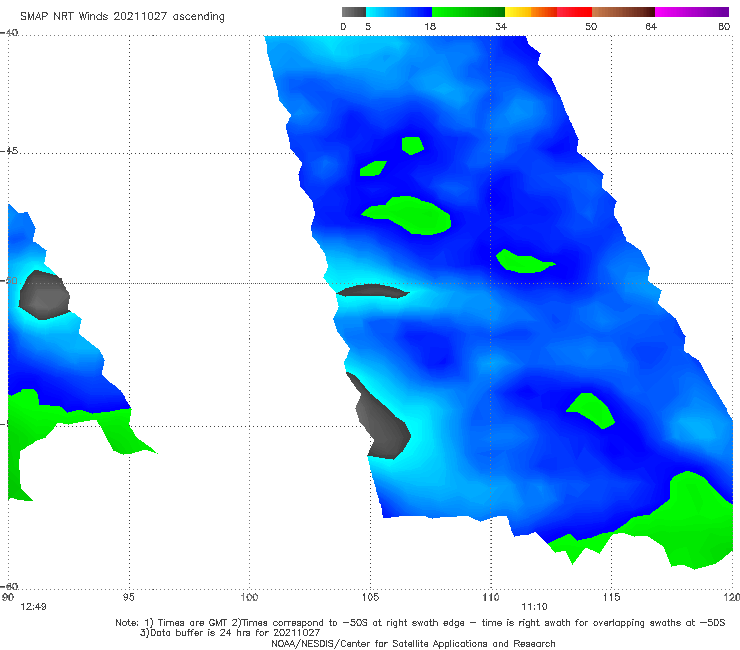Click the gray low-wind patch in the left swath
Screen dimensions: 740x650
(x=44, y=295)
